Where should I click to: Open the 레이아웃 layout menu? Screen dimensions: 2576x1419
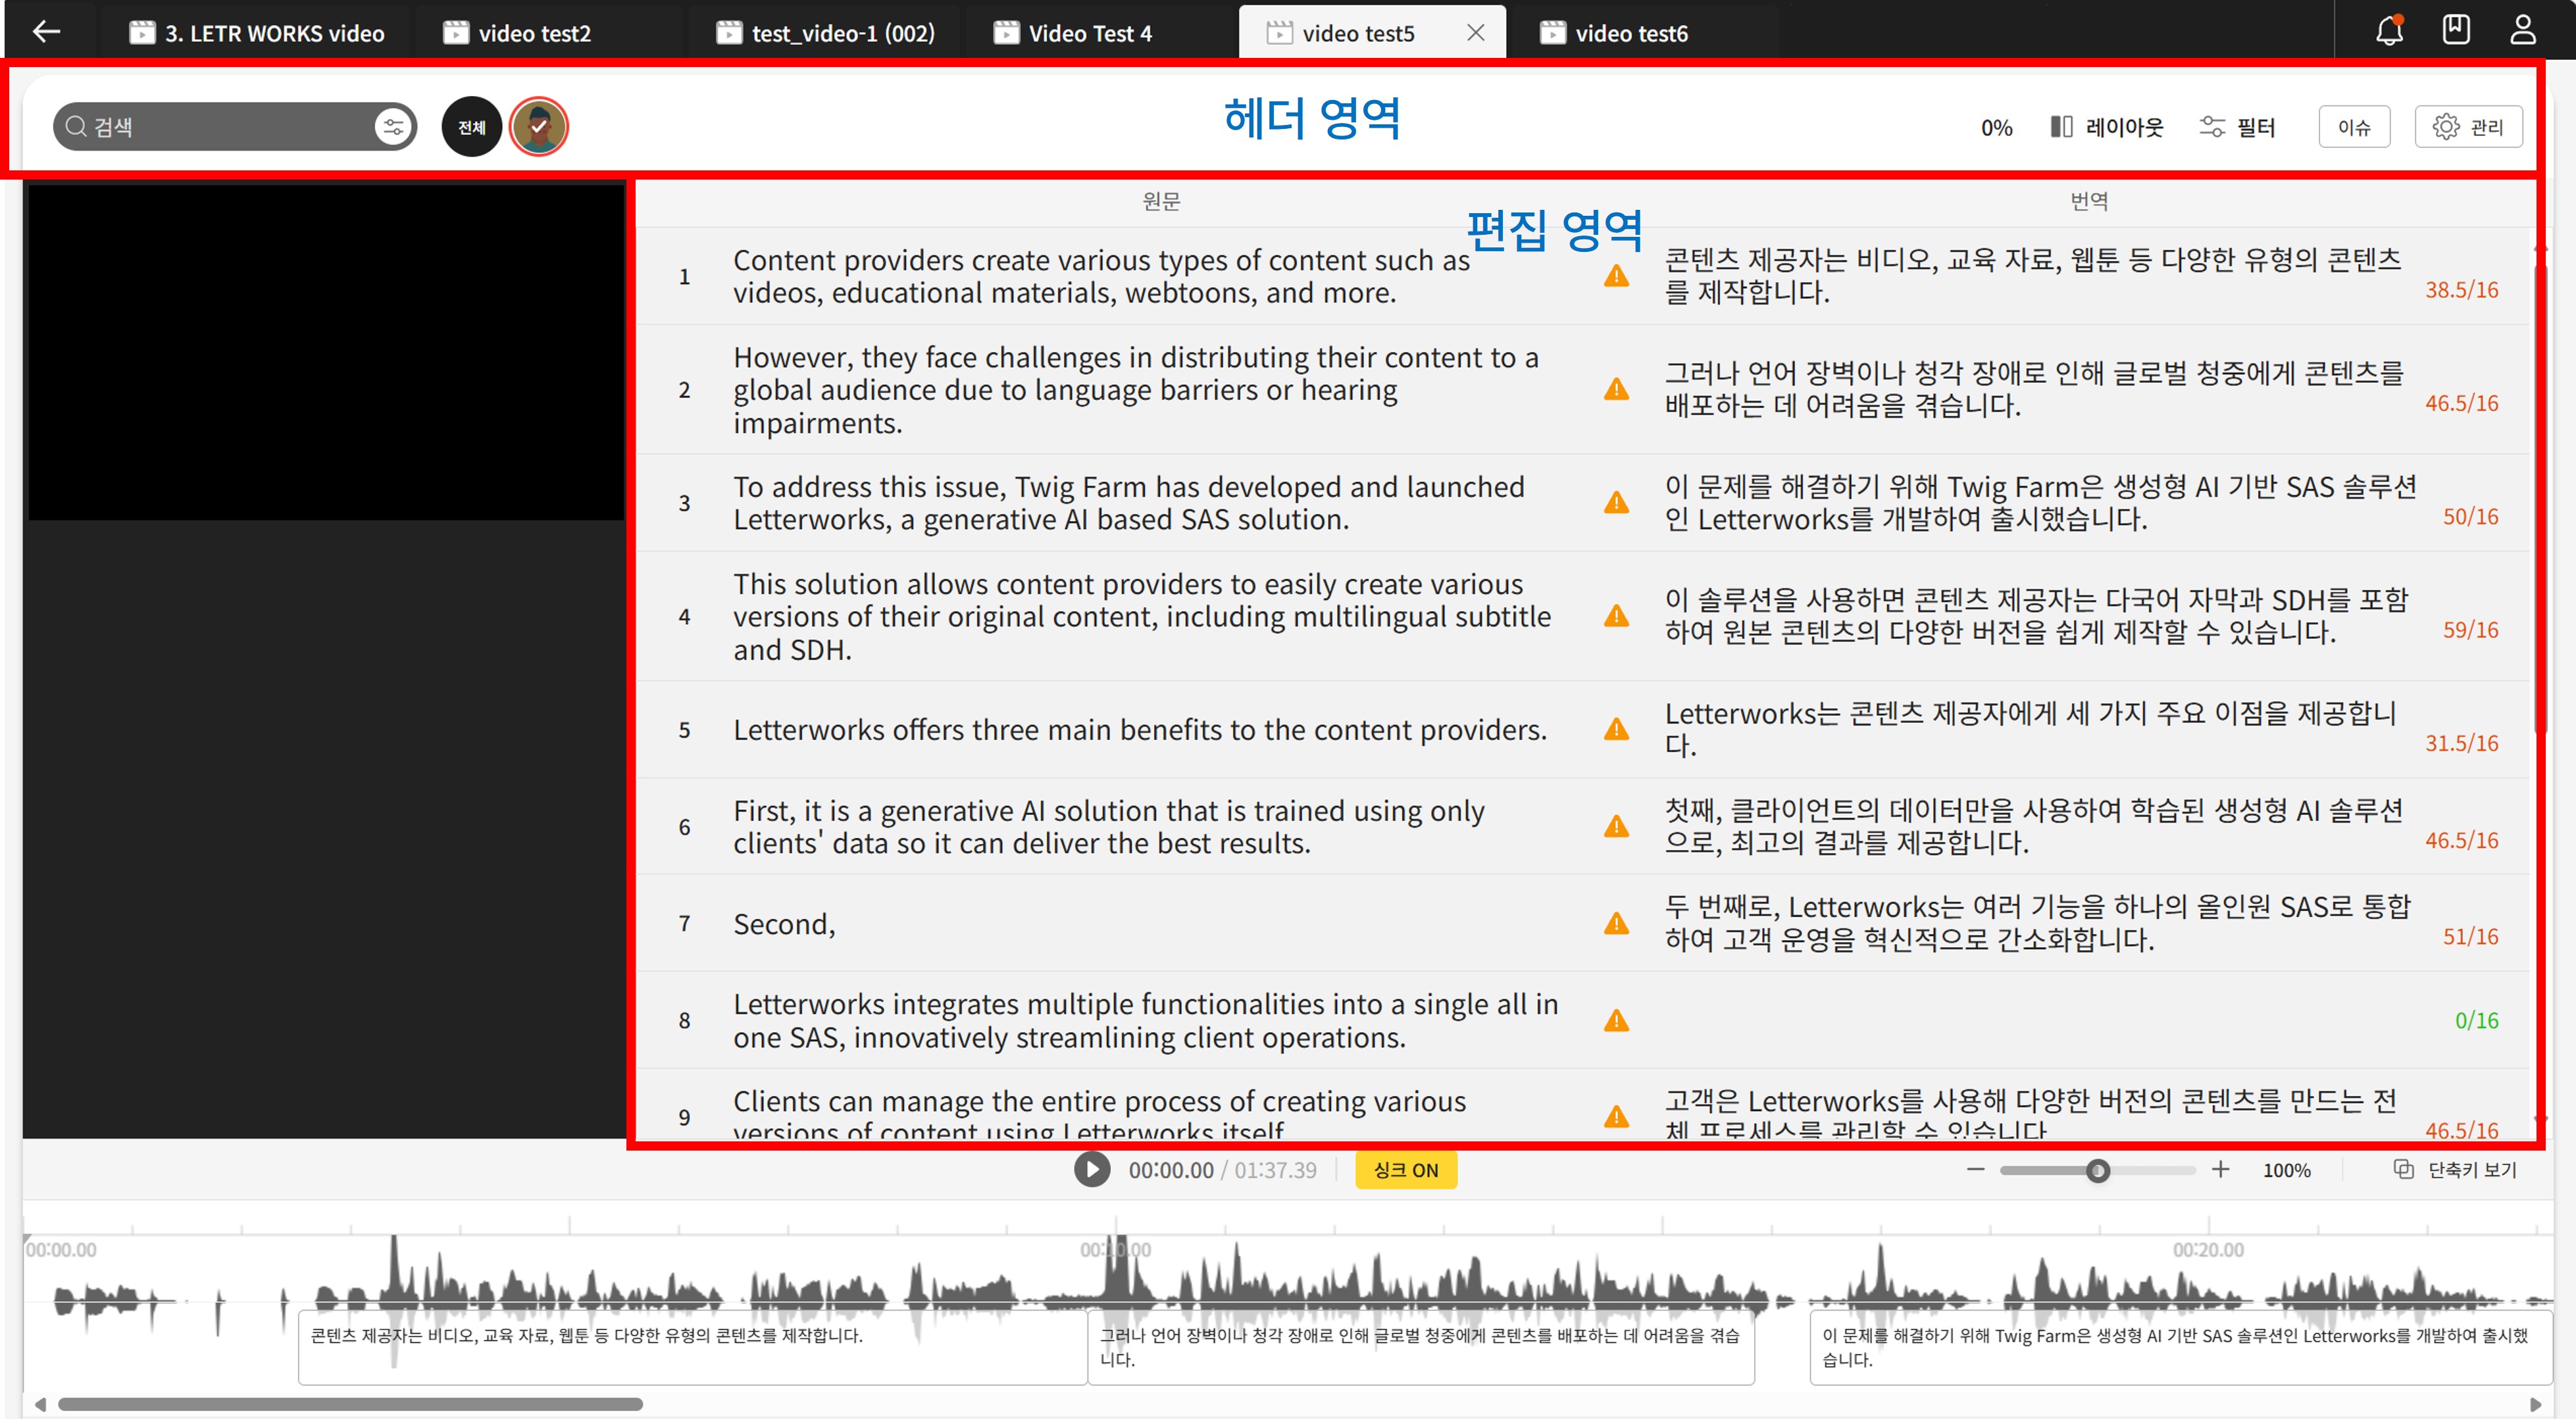tap(2106, 127)
